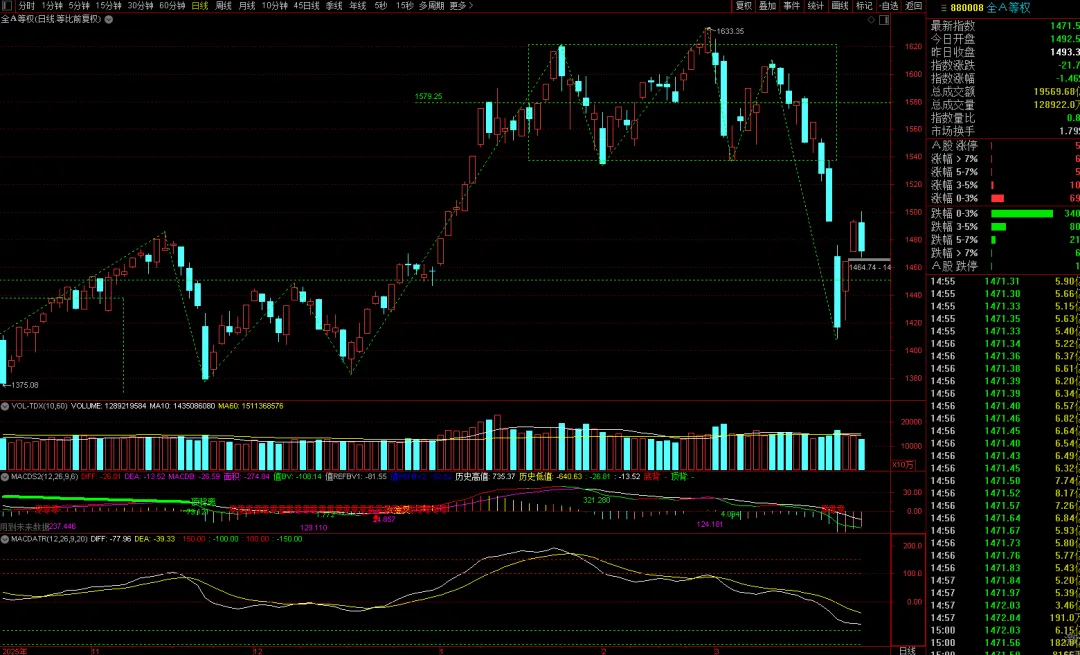Click the 跌幅 3-5% green bar
Viewport: 1080px width, 655px height.
click(x=998, y=227)
